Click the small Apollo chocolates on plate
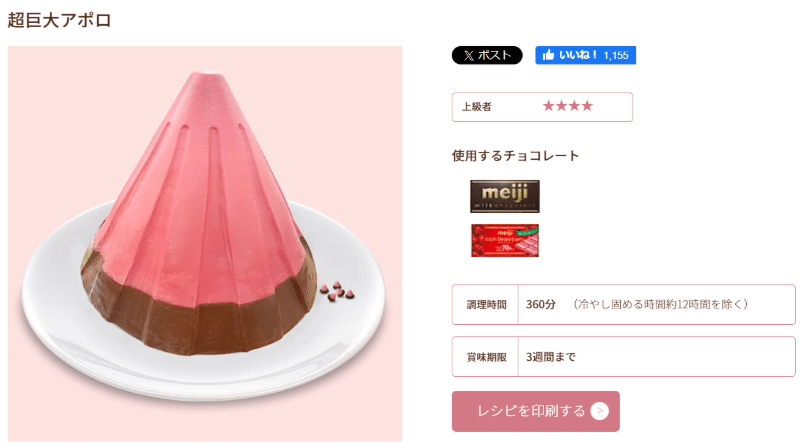 pos(337,291)
